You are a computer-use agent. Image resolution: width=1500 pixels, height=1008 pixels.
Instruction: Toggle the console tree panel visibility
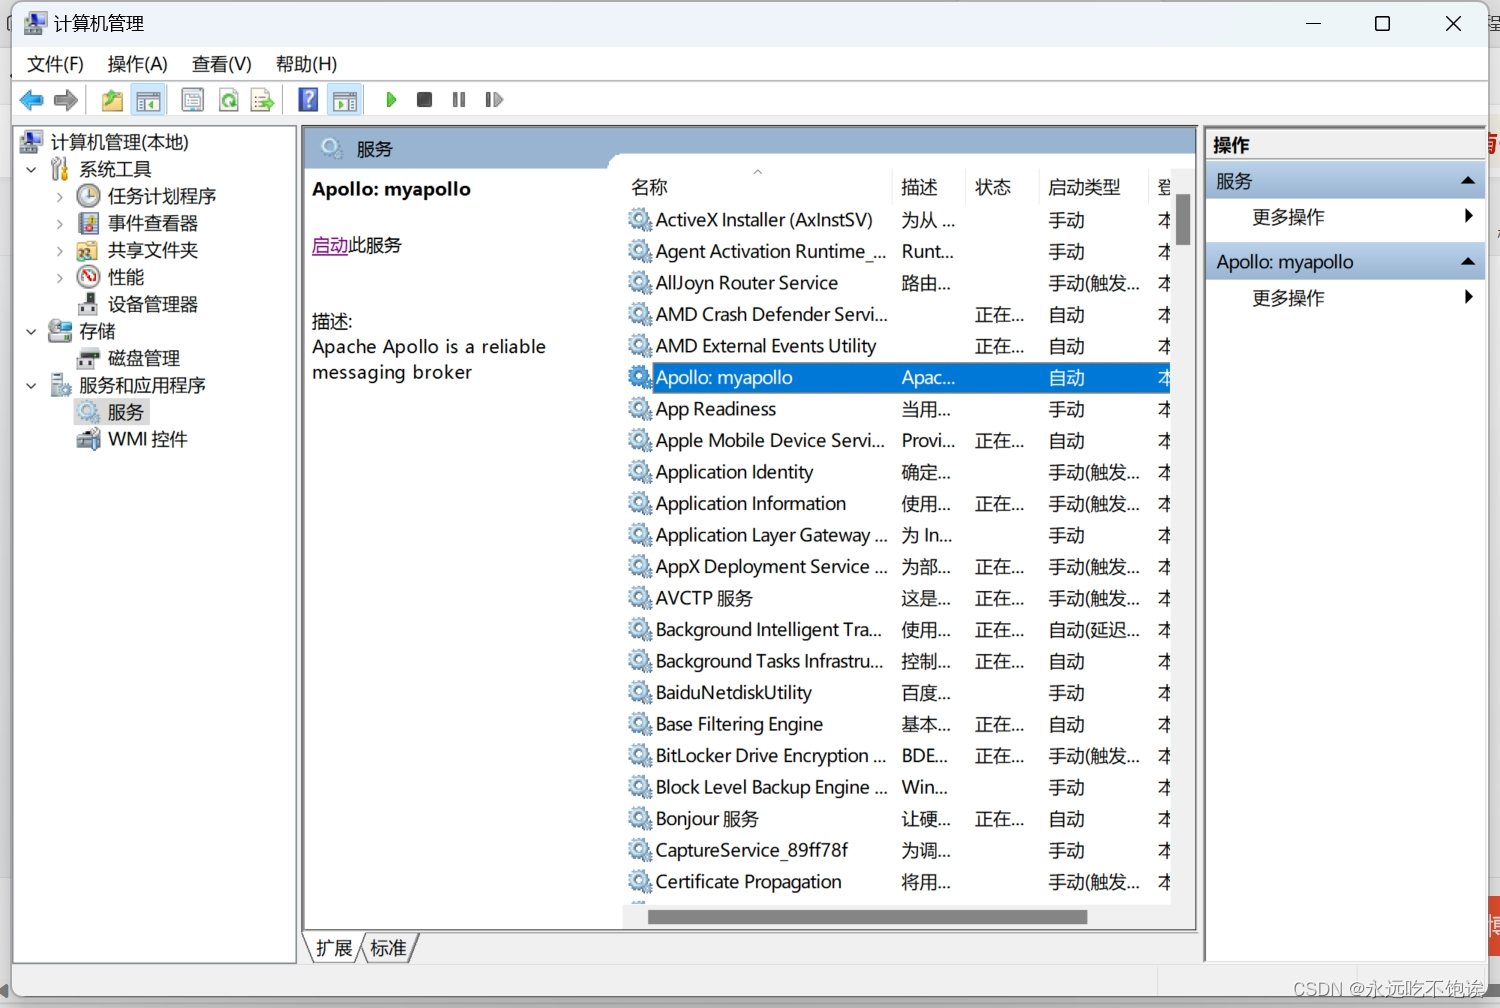[148, 99]
